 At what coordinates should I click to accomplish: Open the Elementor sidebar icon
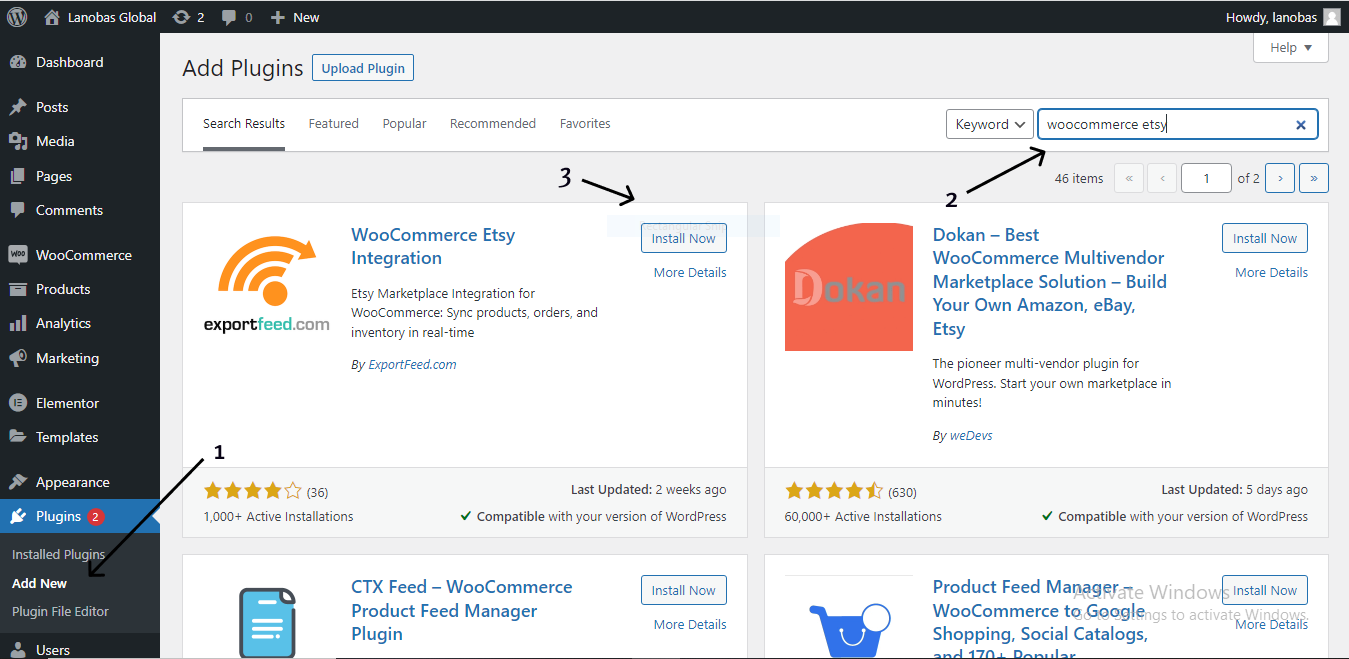click(17, 403)
